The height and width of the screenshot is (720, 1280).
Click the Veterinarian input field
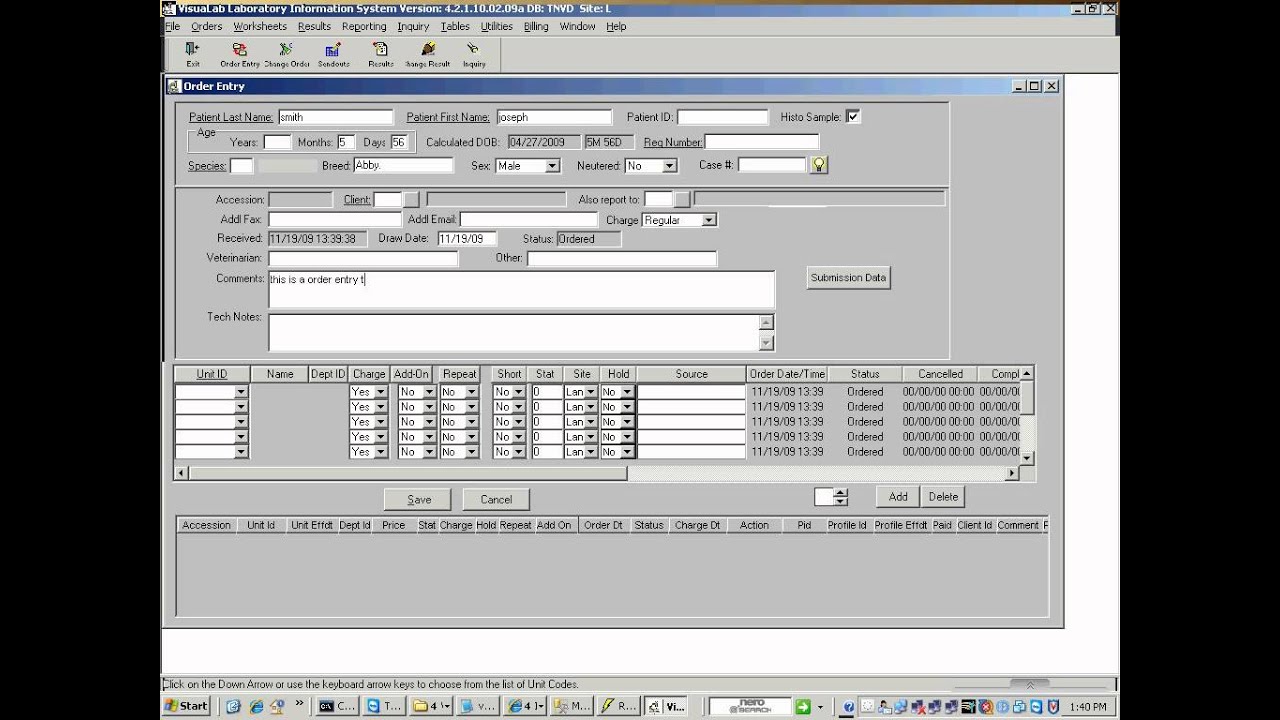(x=363, y=259)
